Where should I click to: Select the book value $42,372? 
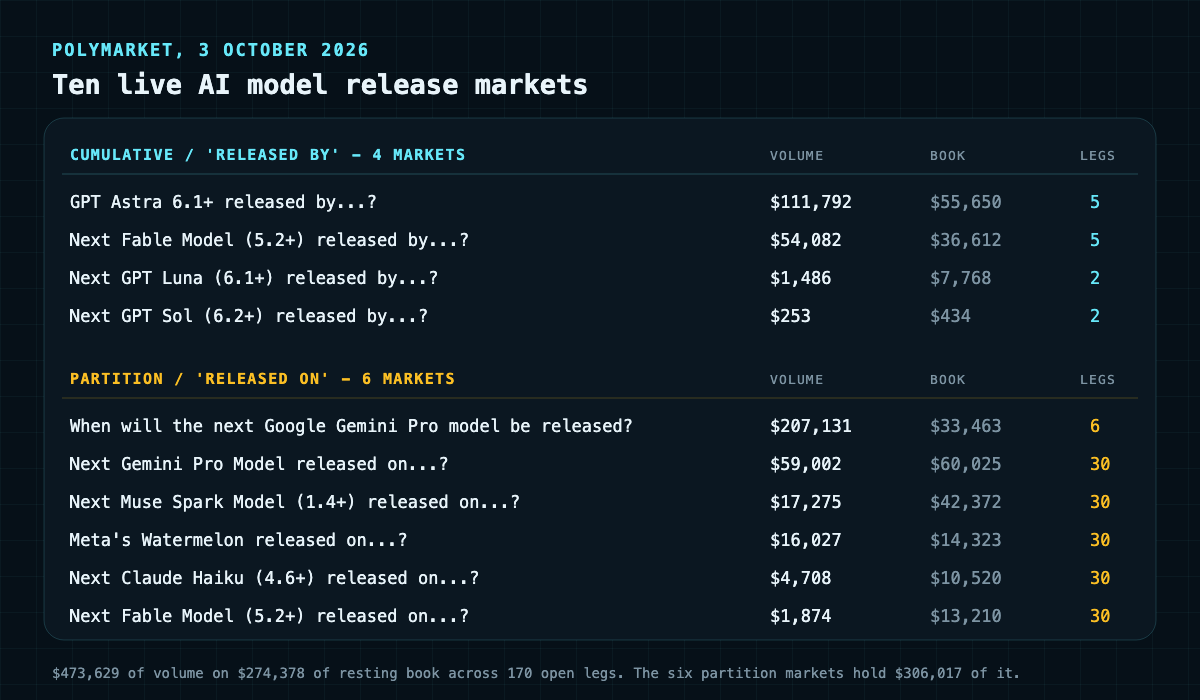tap(966, 502)
